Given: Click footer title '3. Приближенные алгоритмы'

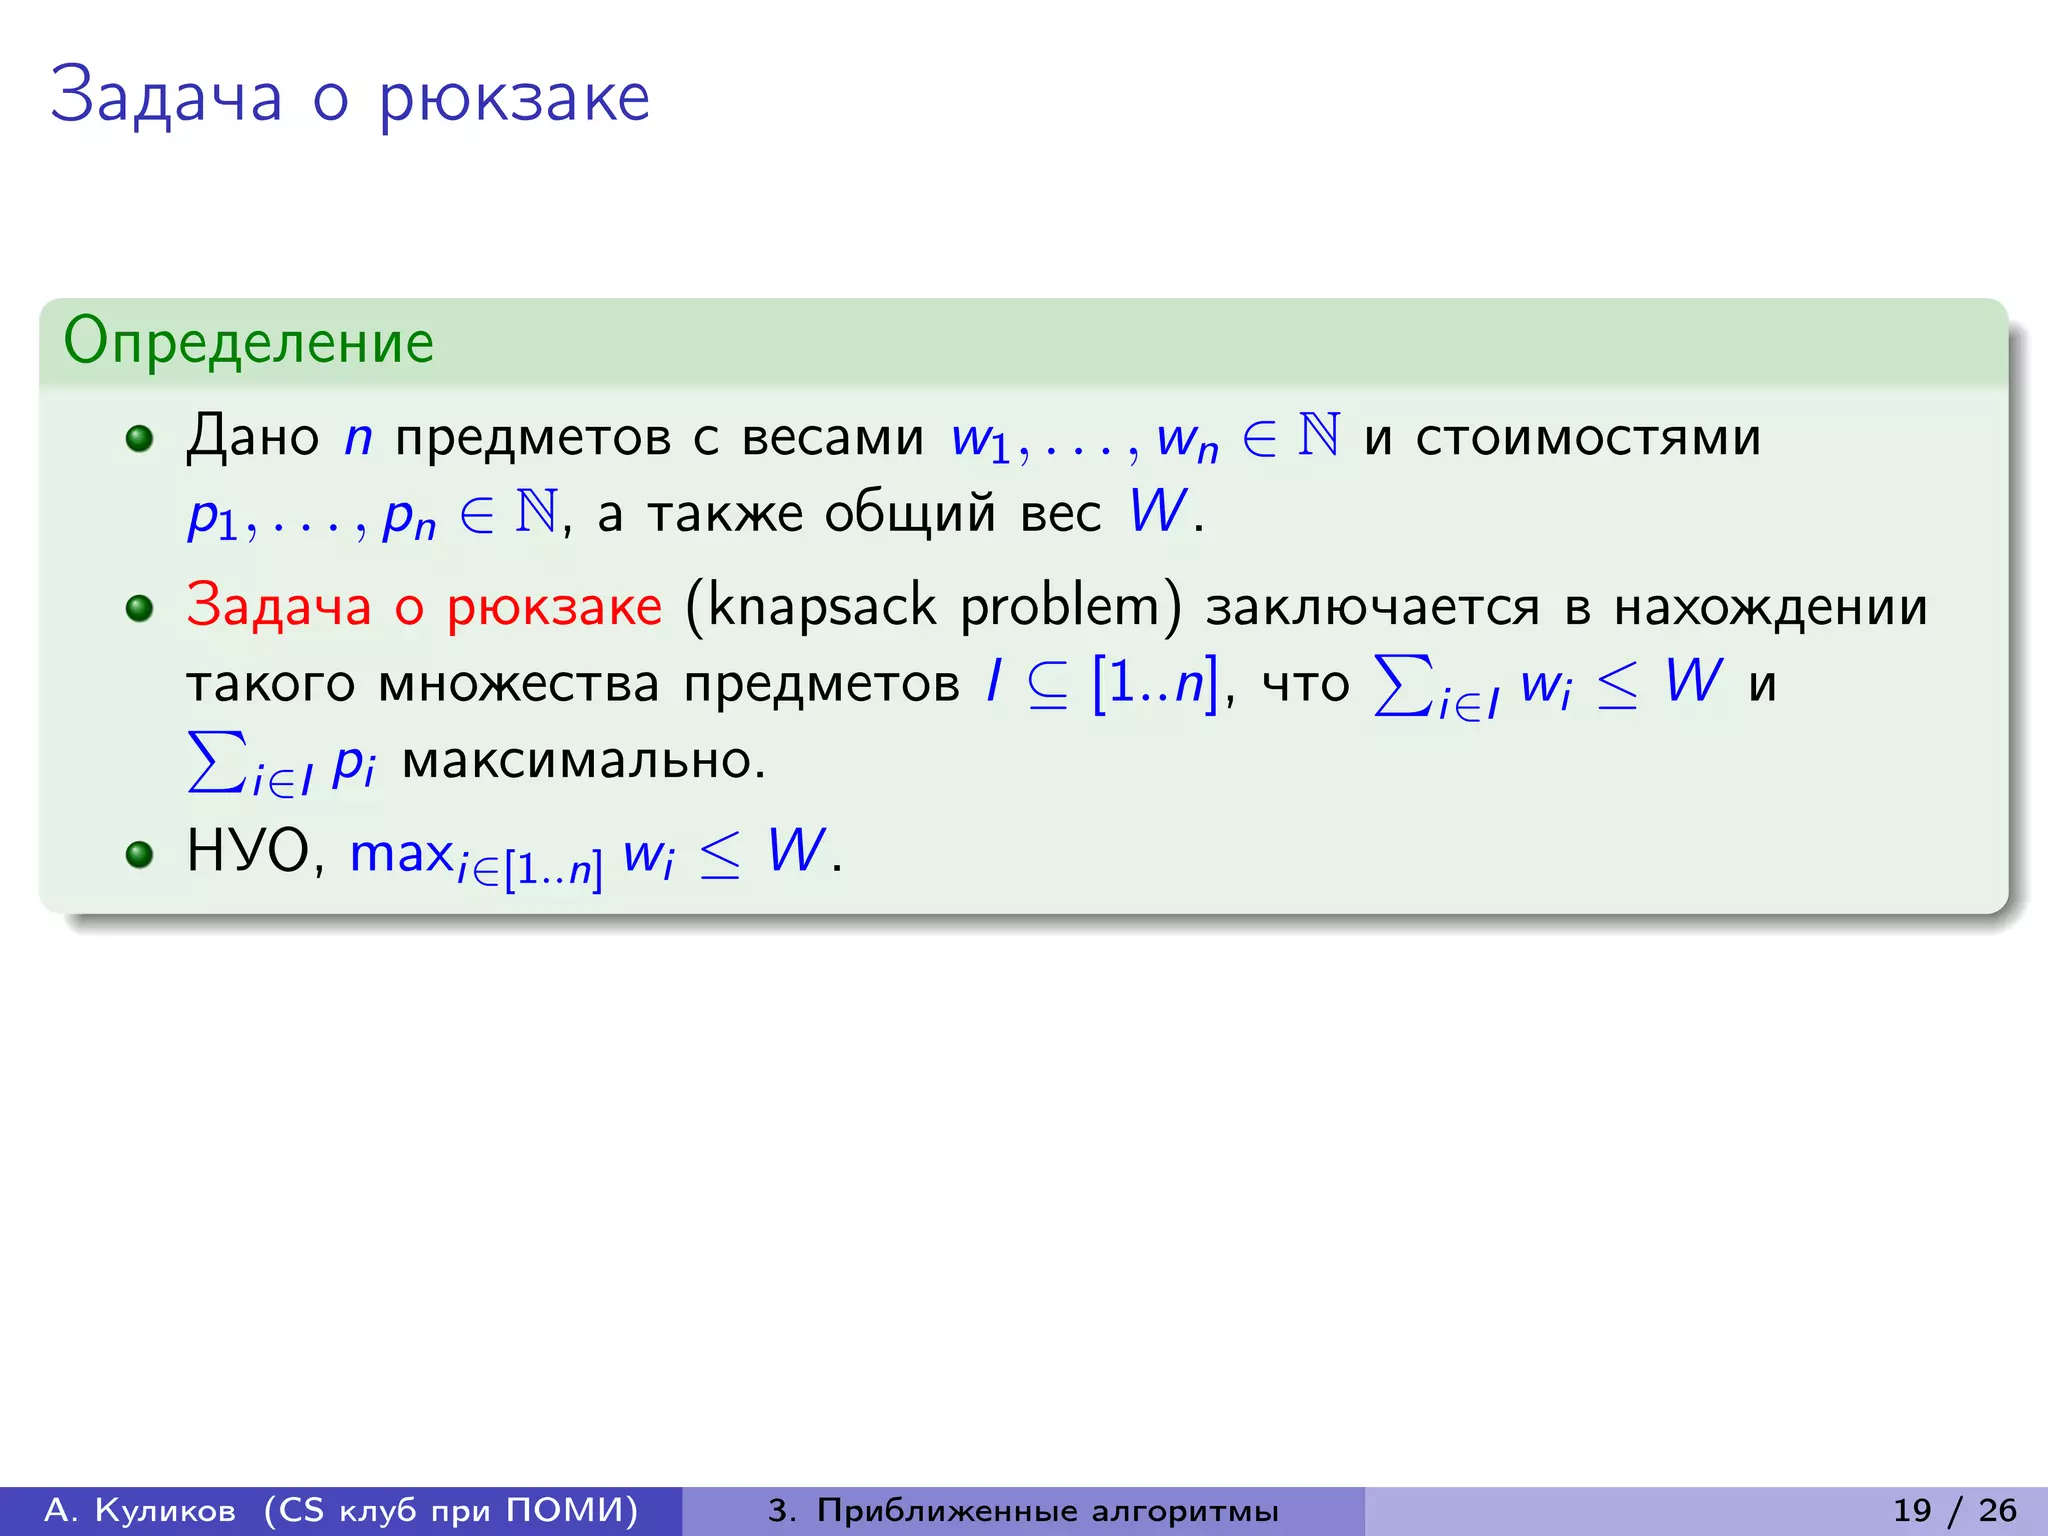Looking at the screenshot, I should point(1023,1510).
